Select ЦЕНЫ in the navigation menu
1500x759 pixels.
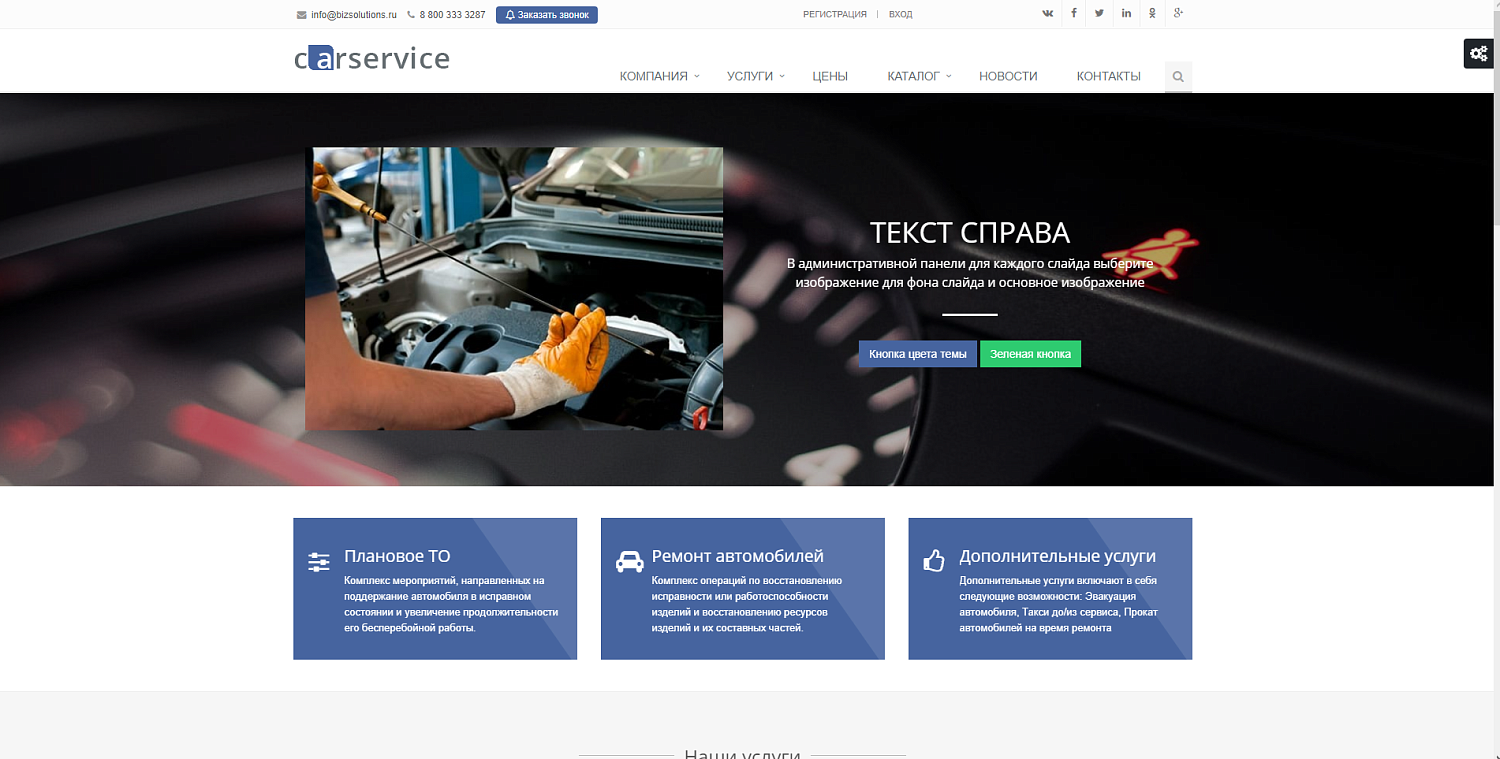point(829,75)
